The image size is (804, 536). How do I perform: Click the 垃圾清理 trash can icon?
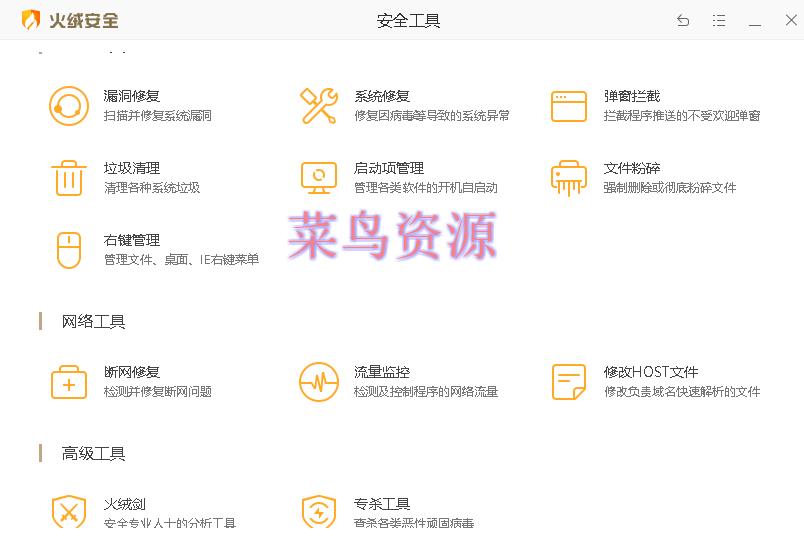tap(69, 178)
